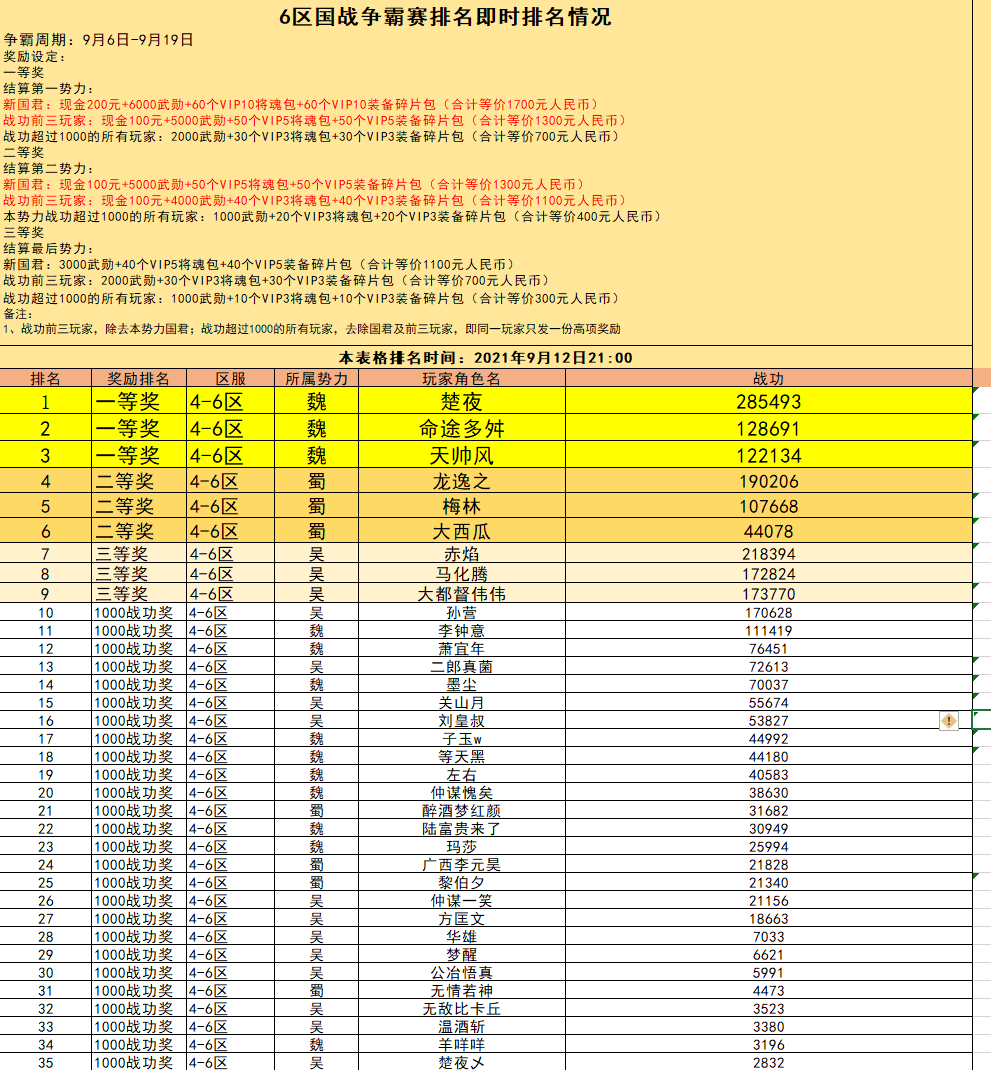Click the player cell 仲谋一笑
Image resolution: width=991 pixels, height=1070 pixels.
coord(462,900)
